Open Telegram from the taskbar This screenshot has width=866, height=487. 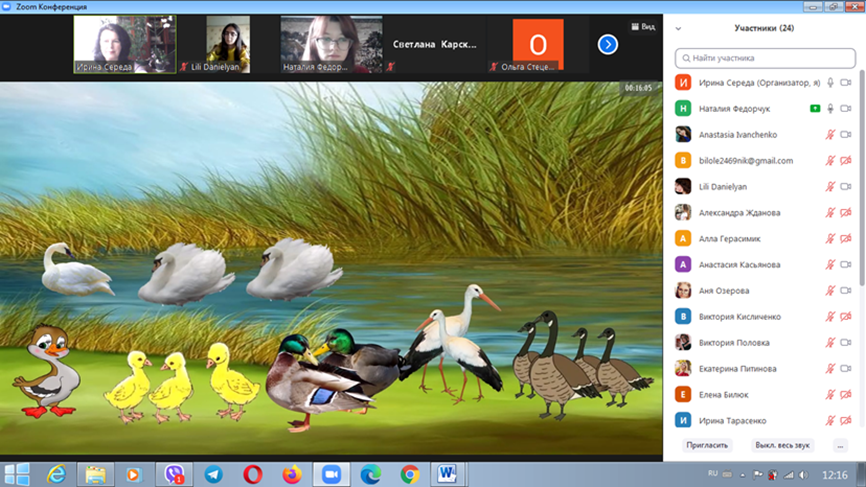pos(213,474)
